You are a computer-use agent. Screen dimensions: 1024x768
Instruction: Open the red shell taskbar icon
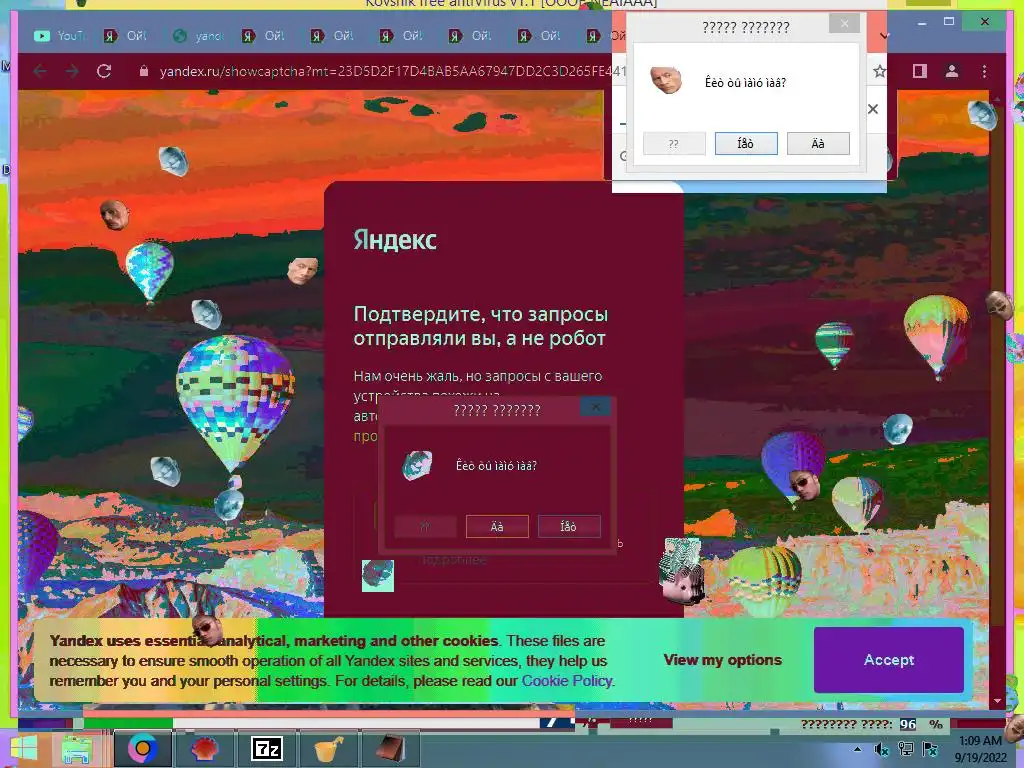(204, 749)
